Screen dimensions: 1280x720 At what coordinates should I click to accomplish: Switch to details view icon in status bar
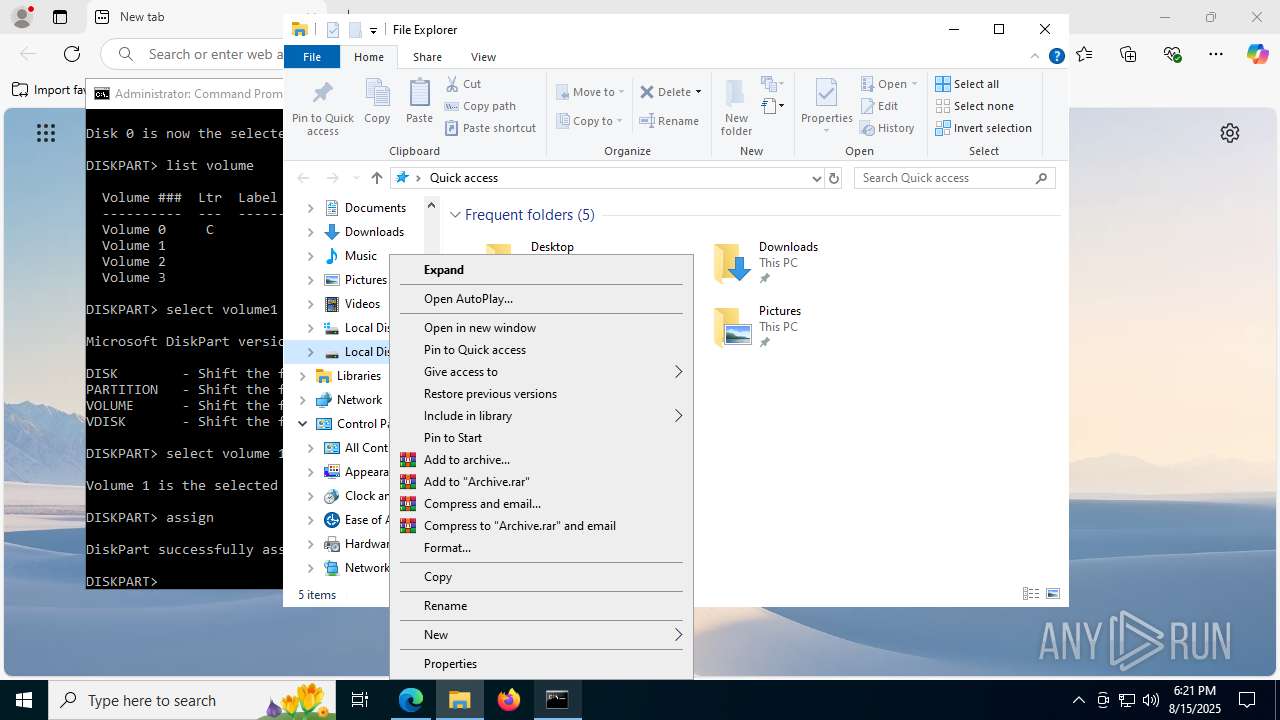coord(1031,594)
